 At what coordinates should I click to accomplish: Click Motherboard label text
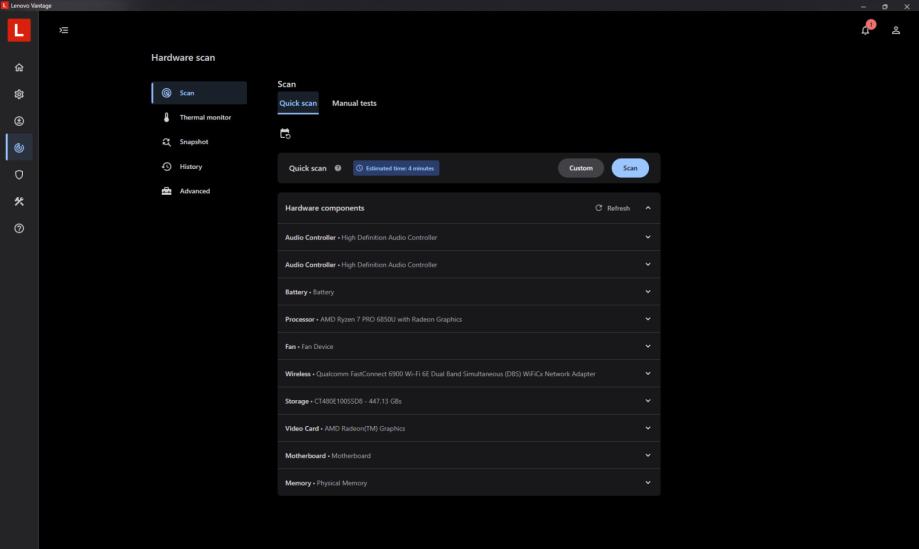(328, 456)
